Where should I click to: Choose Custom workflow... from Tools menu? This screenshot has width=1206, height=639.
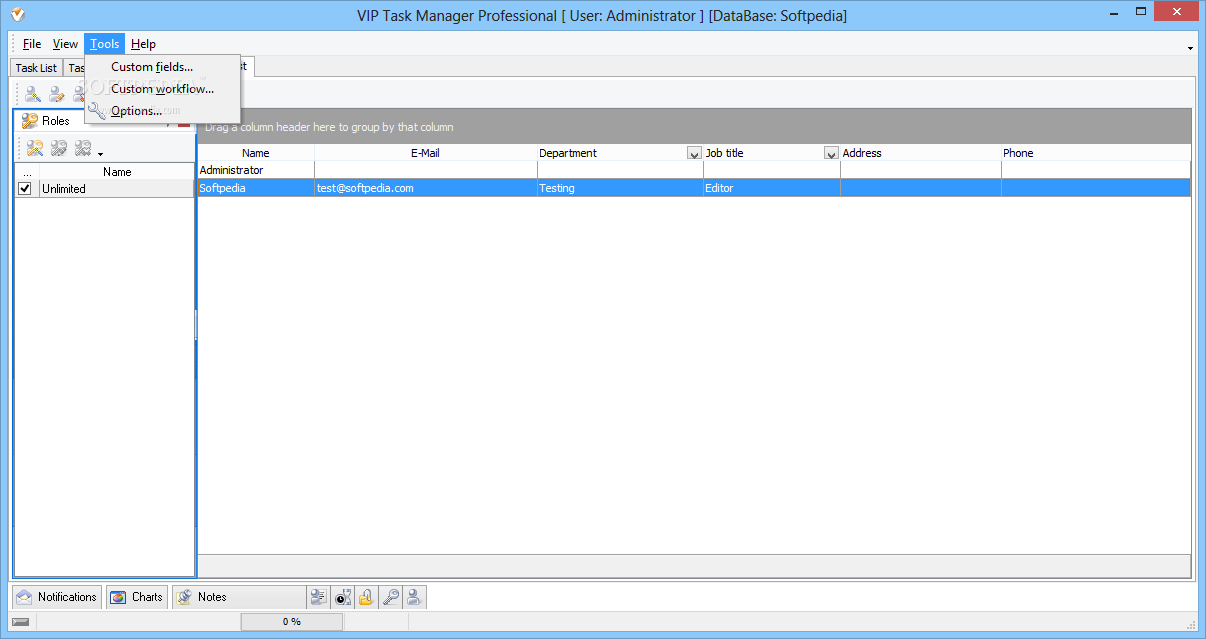[x=162, y=89]
